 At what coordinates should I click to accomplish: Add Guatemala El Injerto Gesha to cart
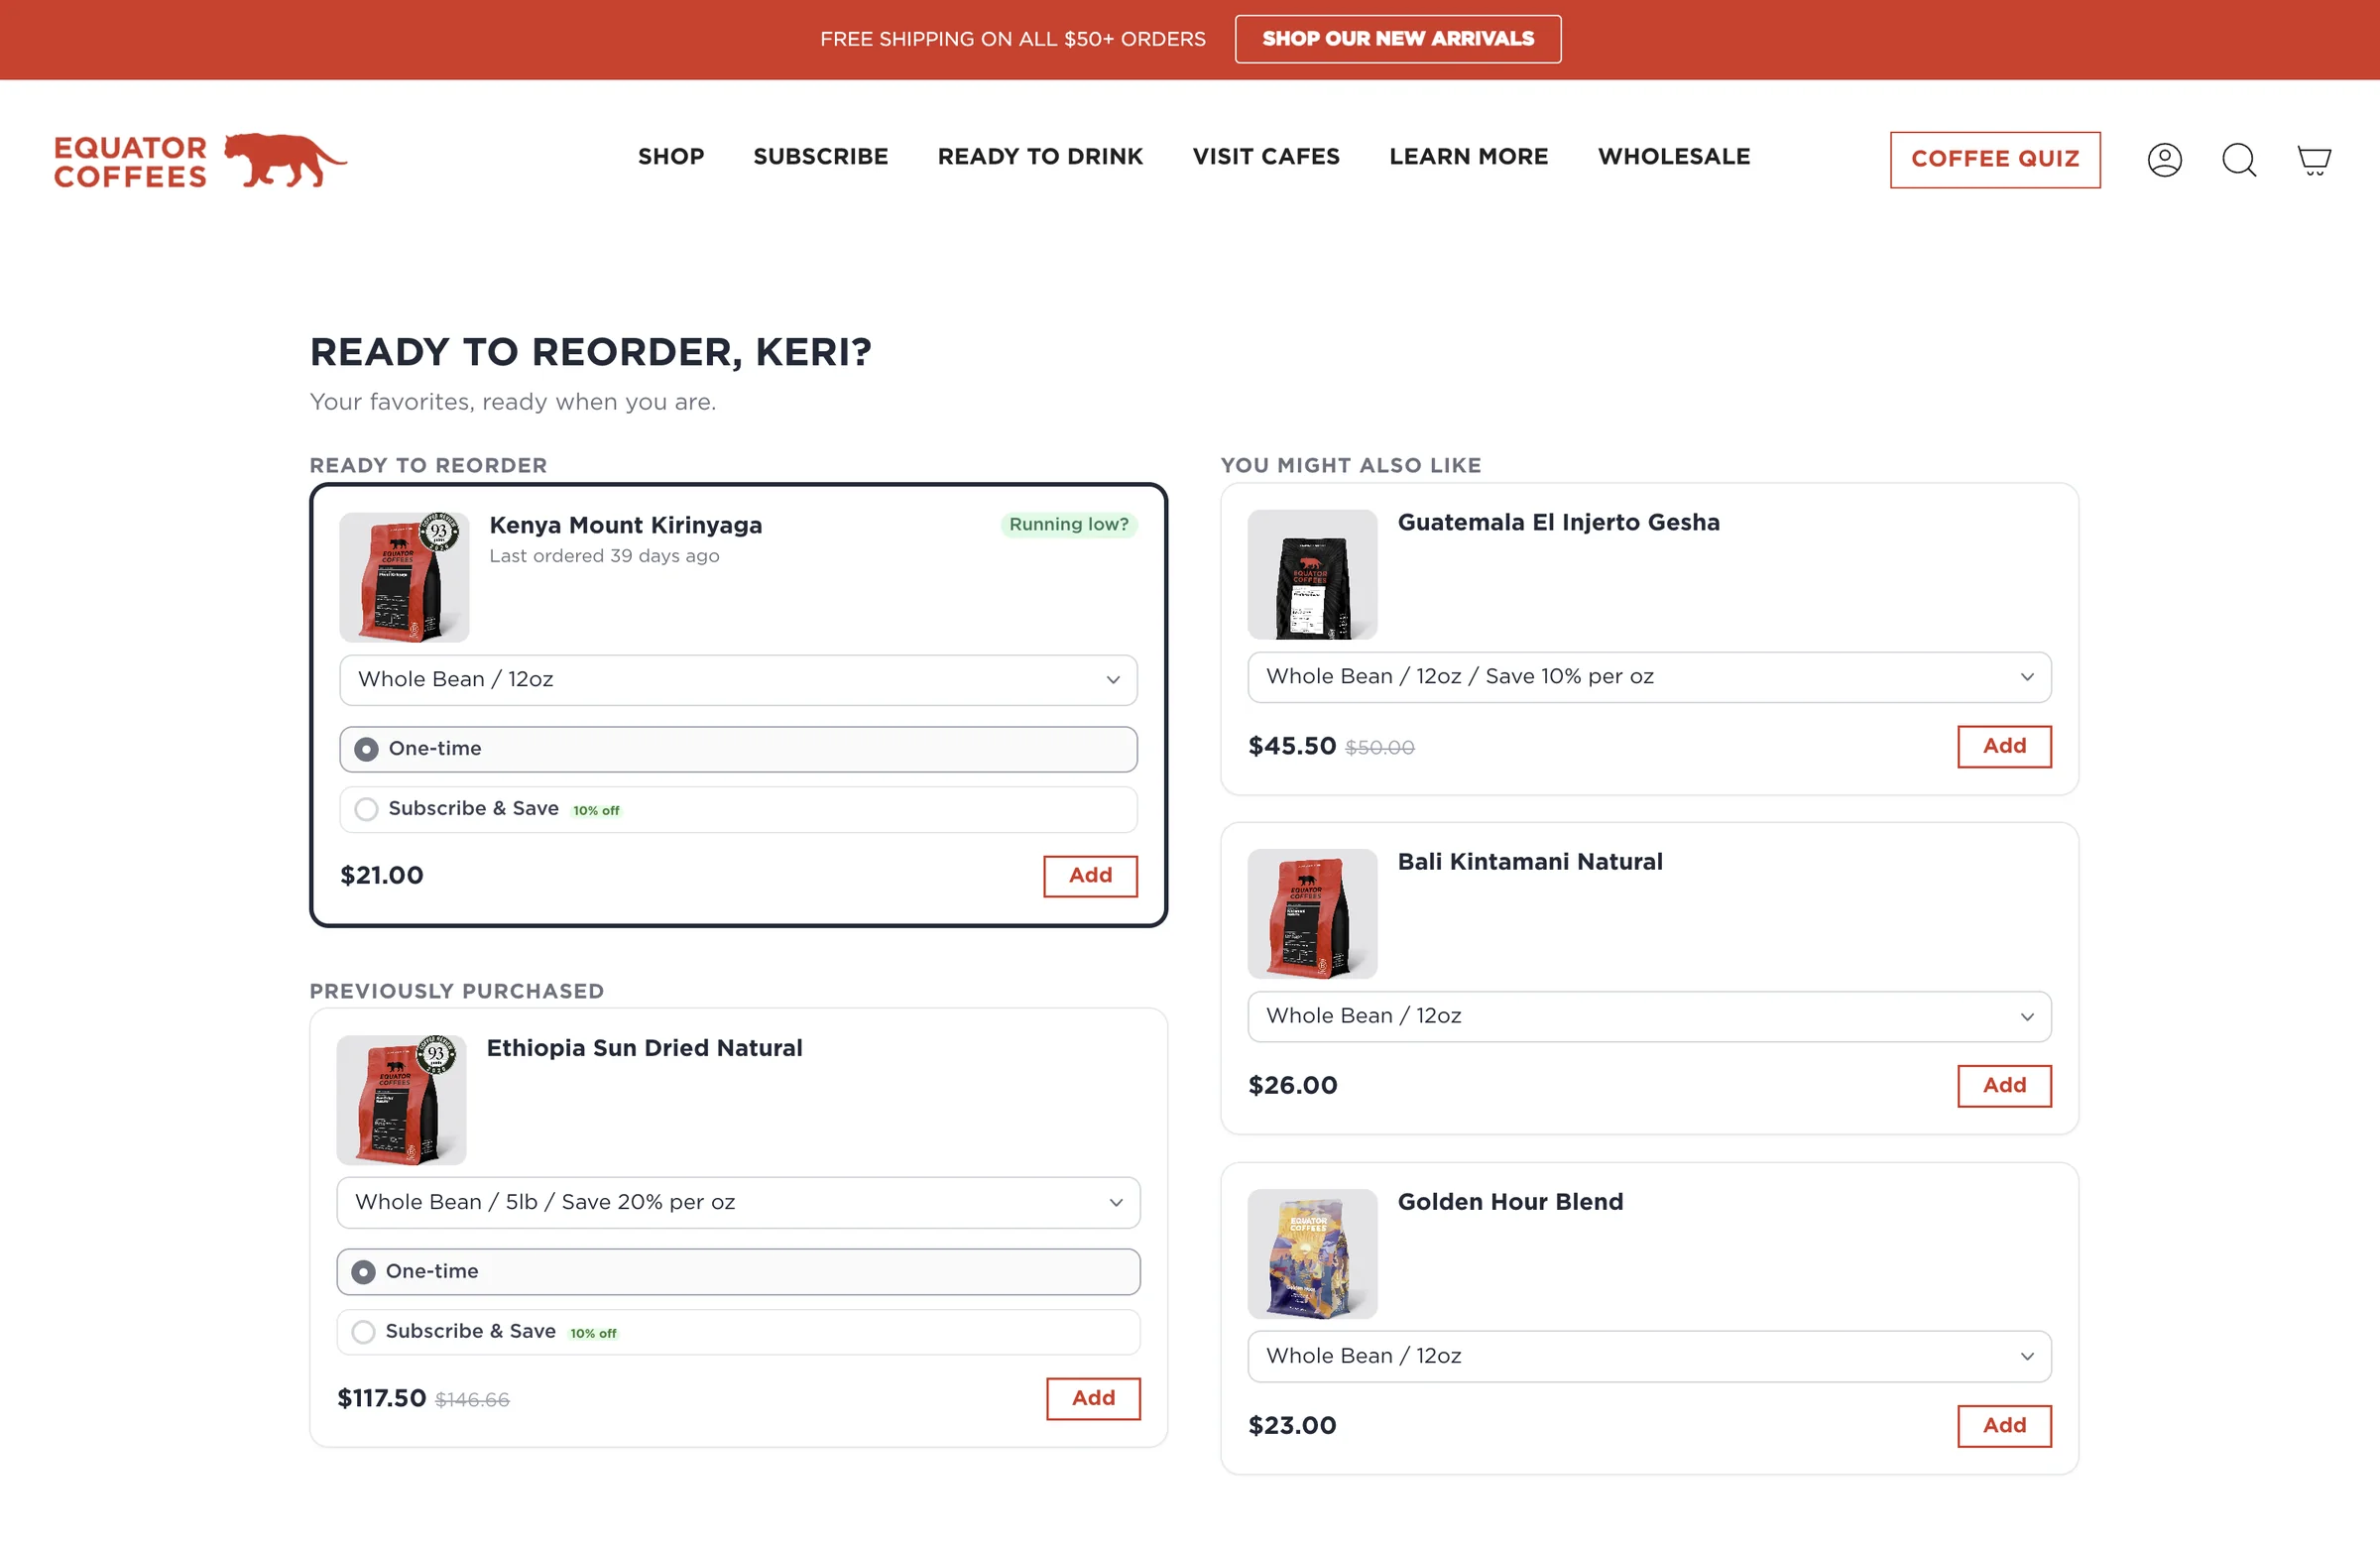2004,747
